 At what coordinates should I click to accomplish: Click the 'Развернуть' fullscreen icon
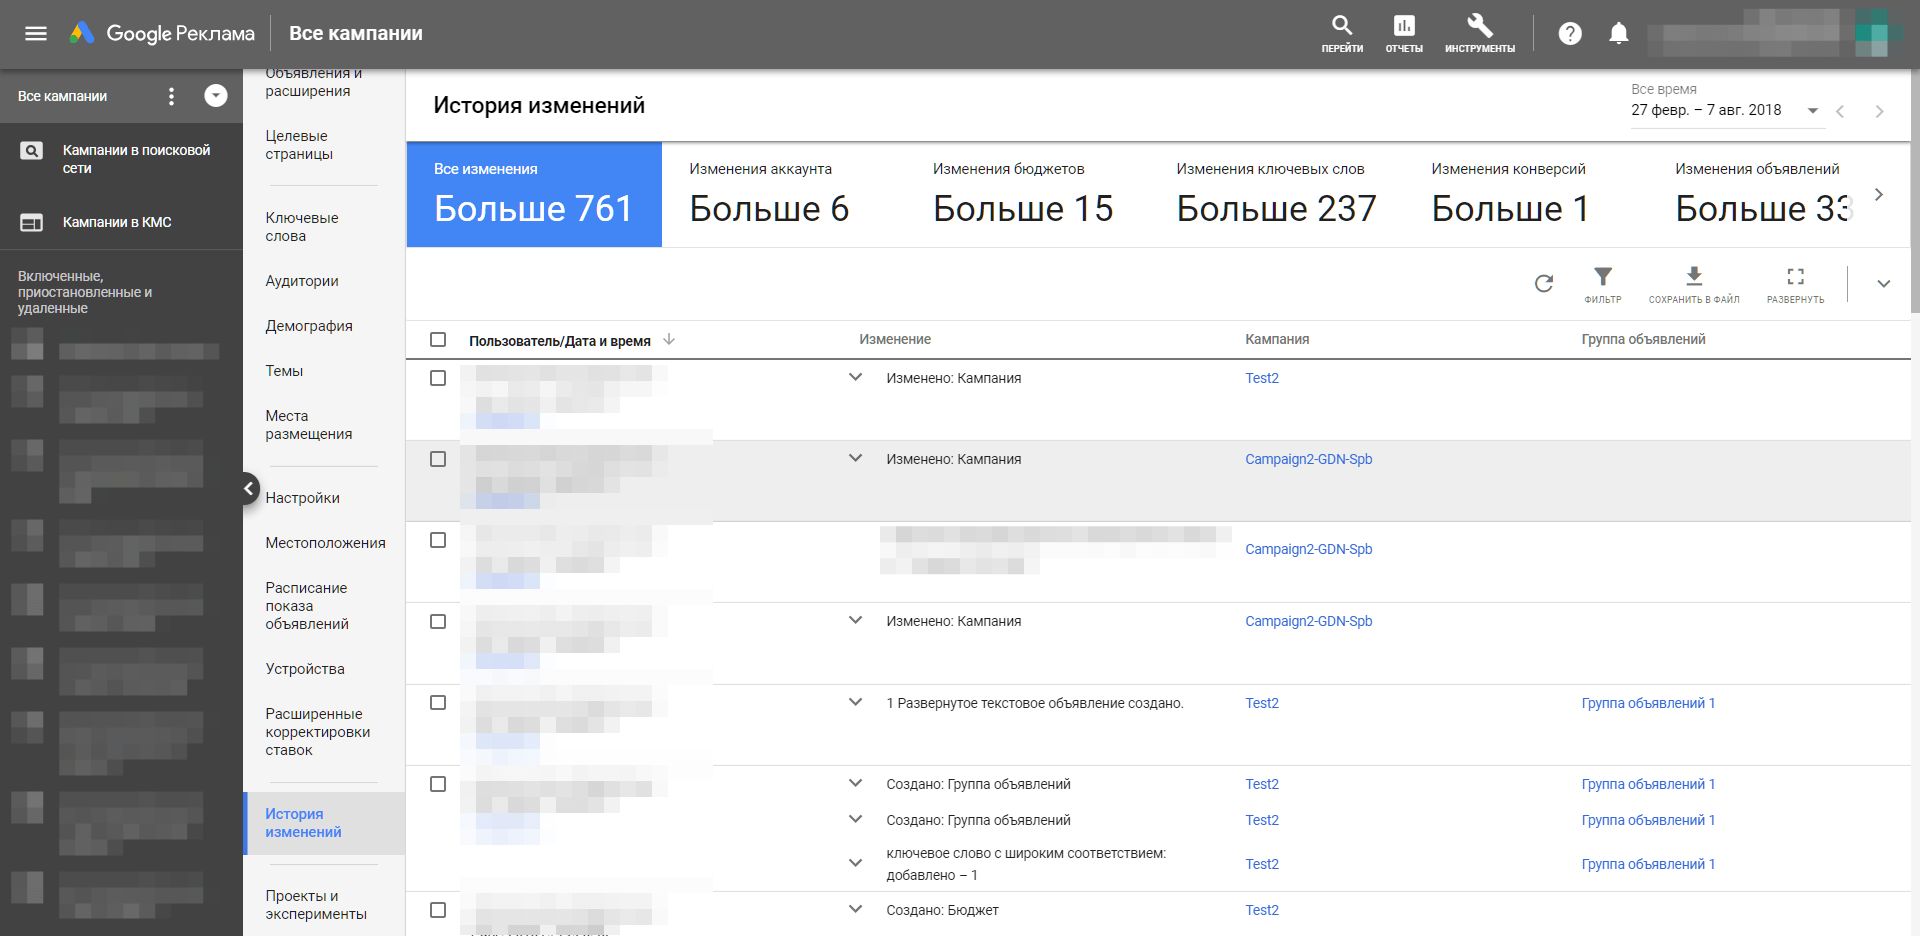pyautogui.click(x=1795, y=277)
